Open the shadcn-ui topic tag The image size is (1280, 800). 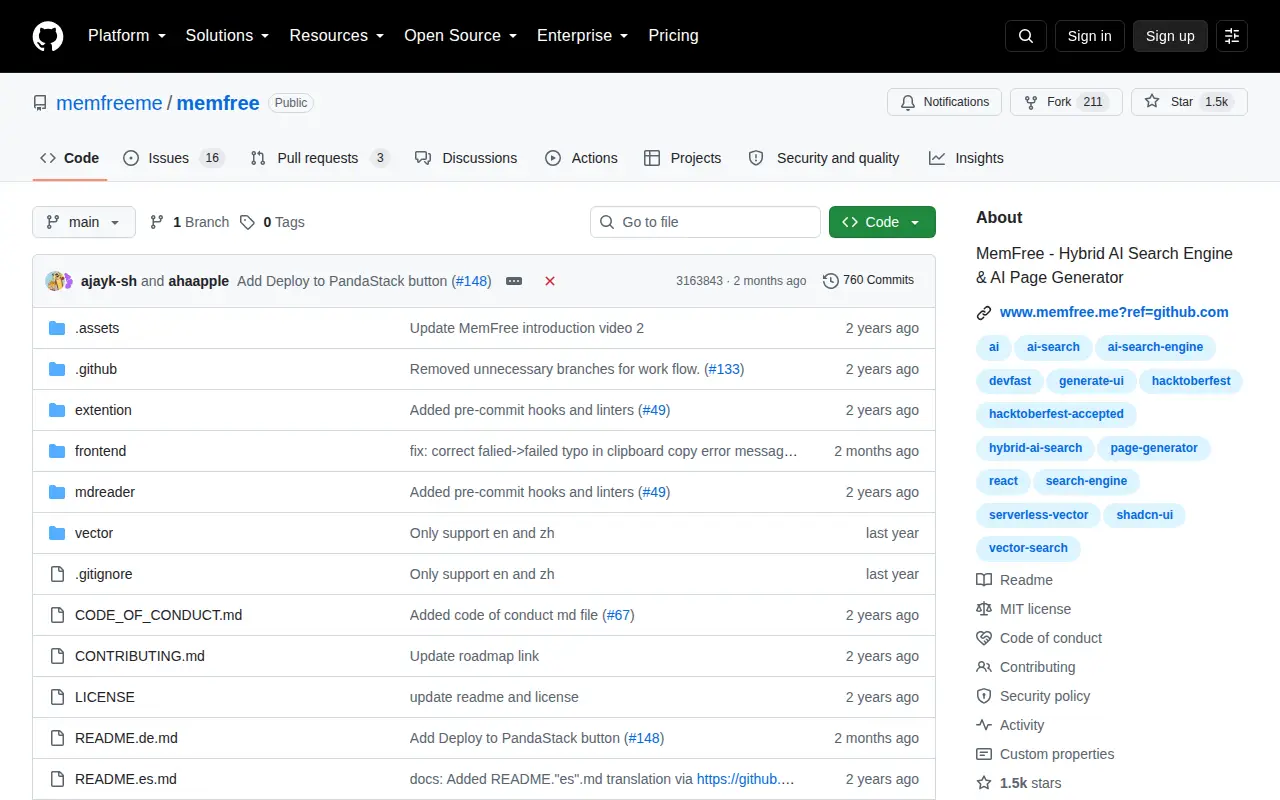(x=1145, y=515)
